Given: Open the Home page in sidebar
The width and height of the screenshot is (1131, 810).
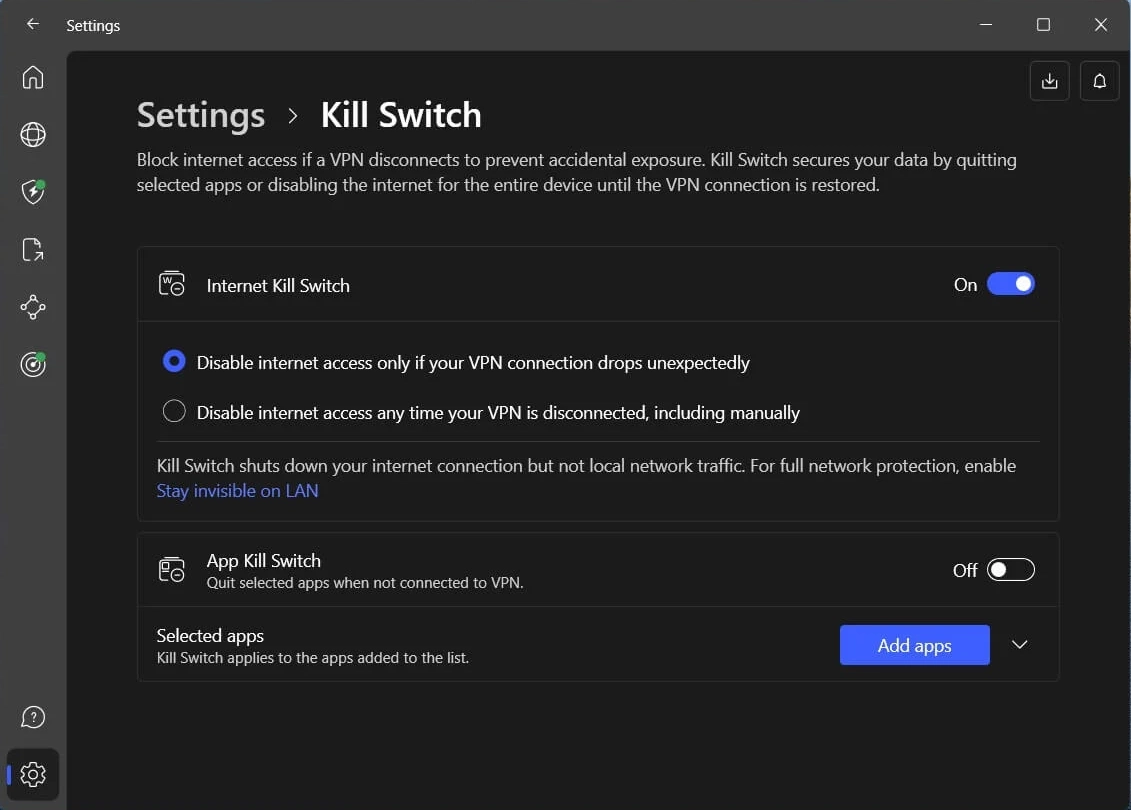Looking at the screenshot, I should click(33, 77).
